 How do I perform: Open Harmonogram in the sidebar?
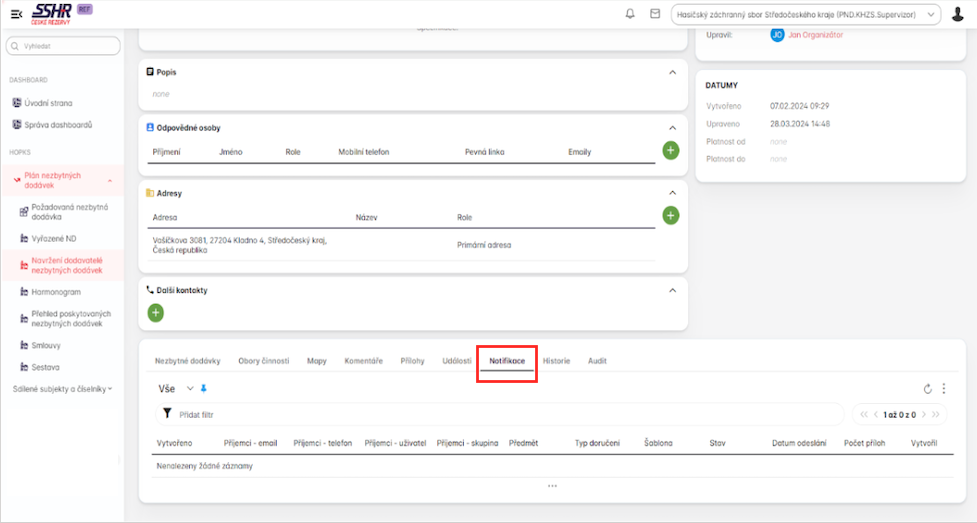click(56, 292)
